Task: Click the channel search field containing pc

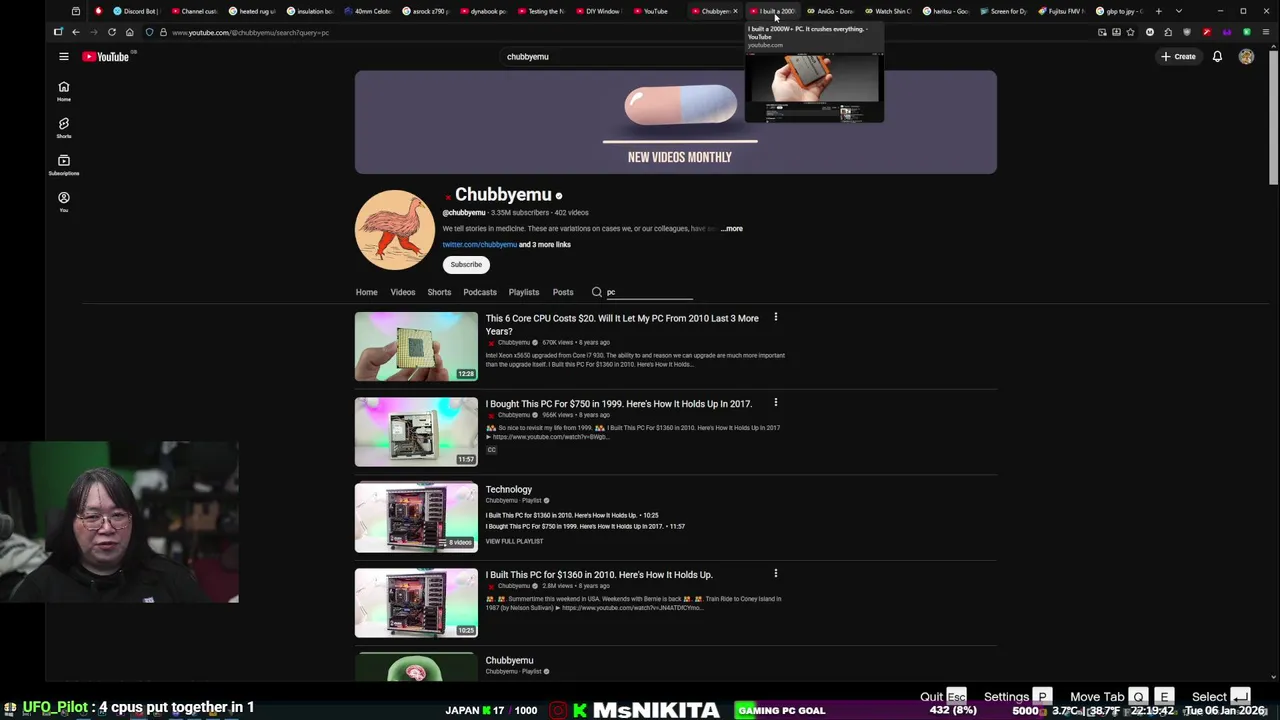Action: [650, 292]
